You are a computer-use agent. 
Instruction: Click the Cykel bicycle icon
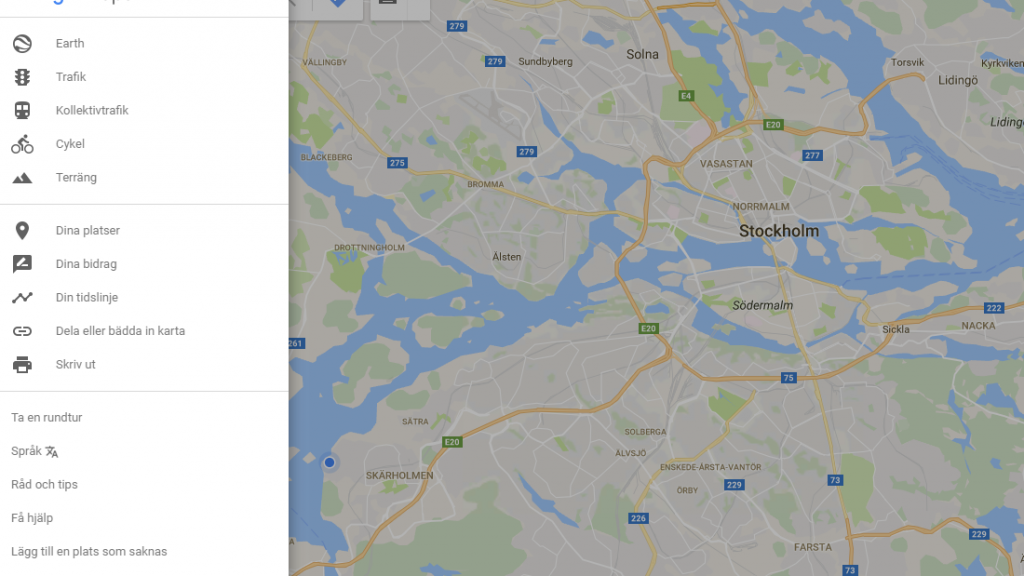pos(22,144)
